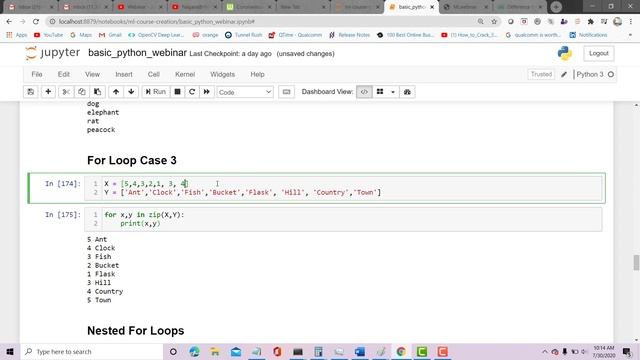Viewport: 640px width, 360px height.
Task: Restart kernel and run all cells icon
Action: (207, 92)
